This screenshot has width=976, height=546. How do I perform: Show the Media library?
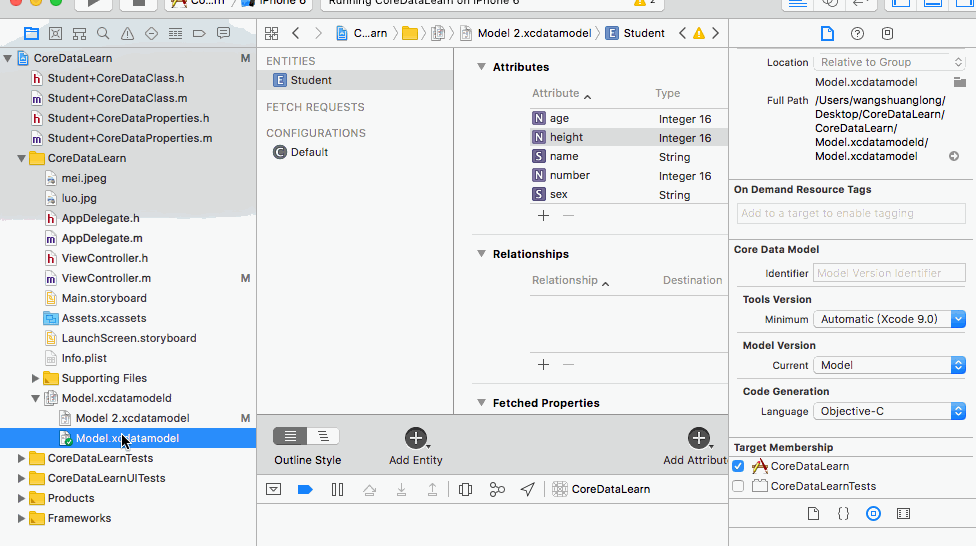(903, 514)
